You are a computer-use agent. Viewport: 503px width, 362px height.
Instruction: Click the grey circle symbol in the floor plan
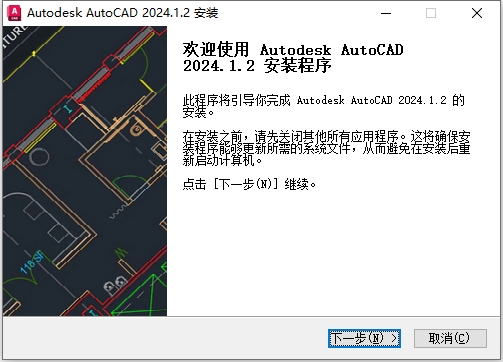point(39,156)
